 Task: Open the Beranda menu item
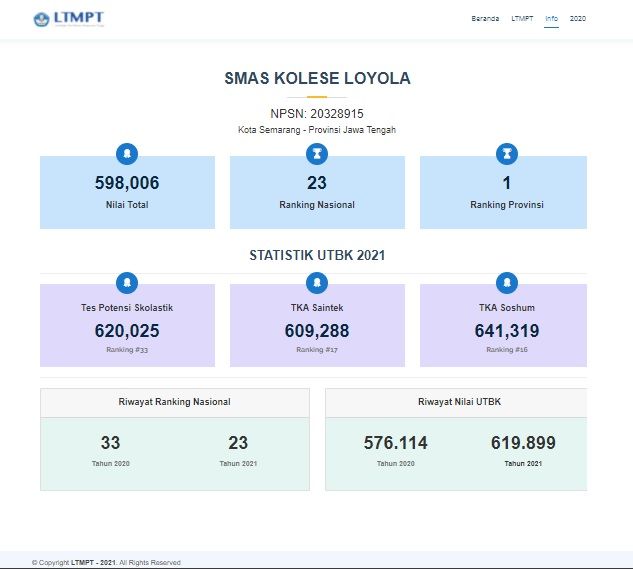[485, 19]
